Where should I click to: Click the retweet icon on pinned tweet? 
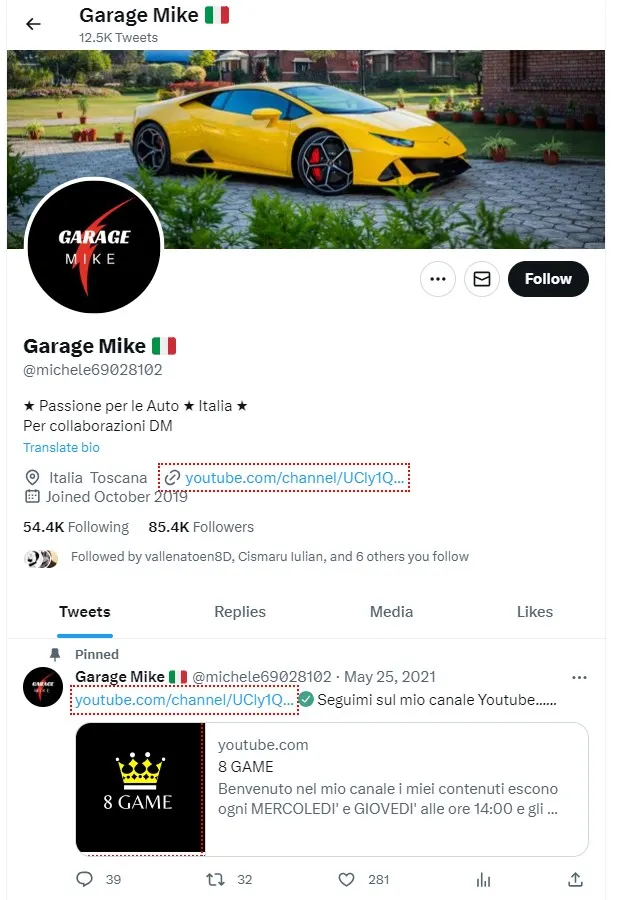(x=214, y=879)
